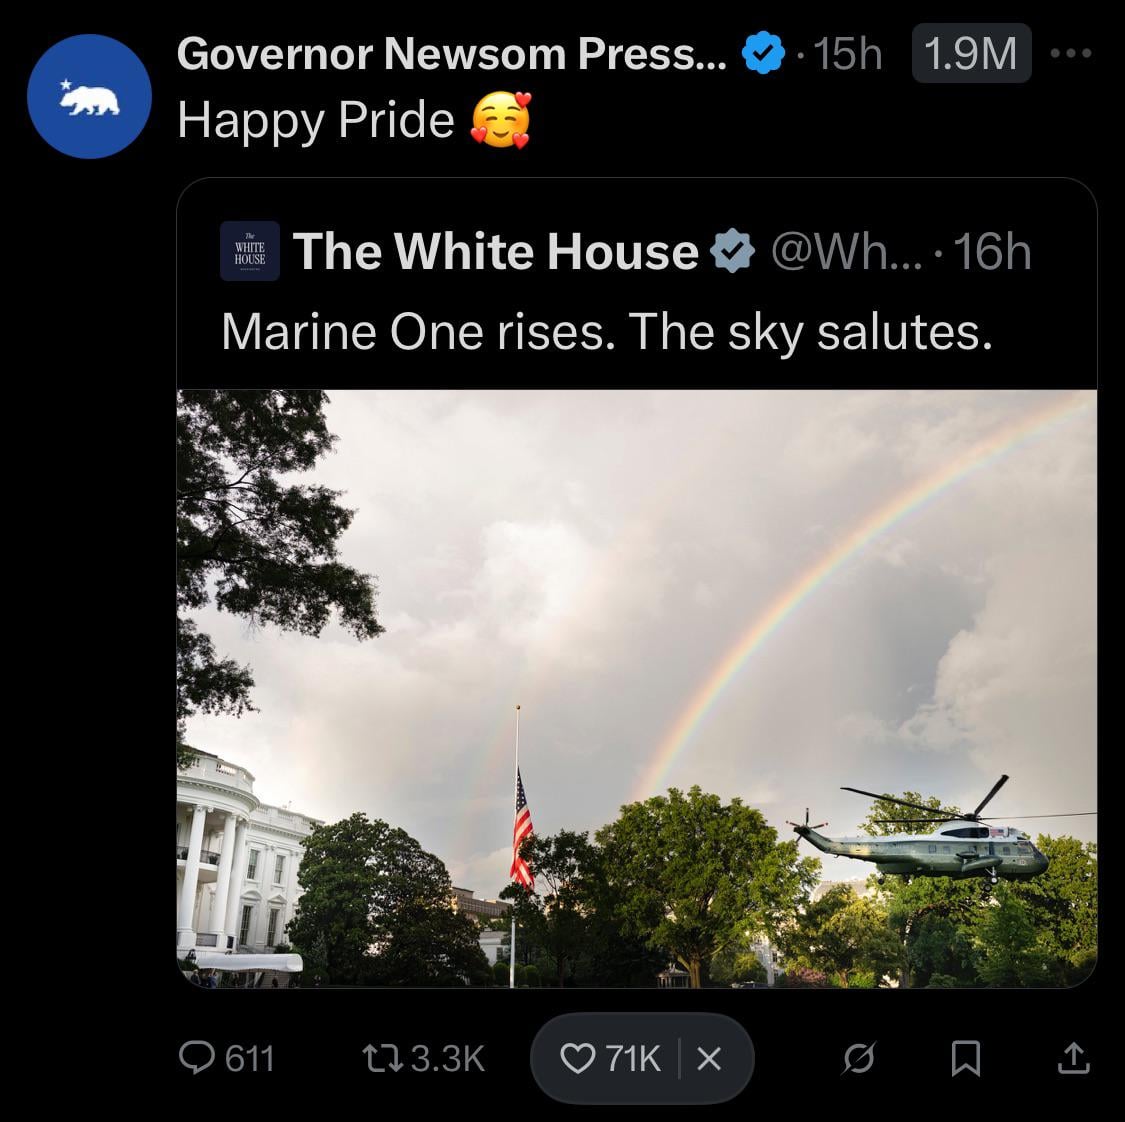Share the post via the share icon
Viewport: 1125px width, 1122px height.
[1073, 1058]
